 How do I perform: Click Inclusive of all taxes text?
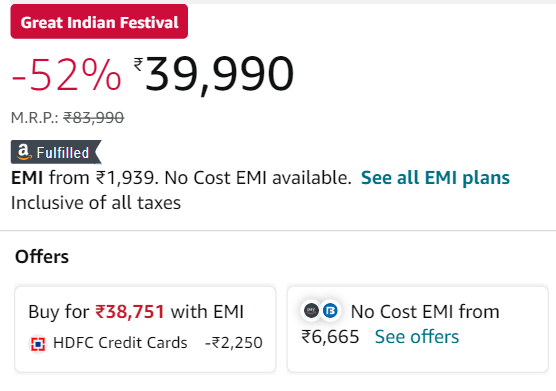pos(96,203)
